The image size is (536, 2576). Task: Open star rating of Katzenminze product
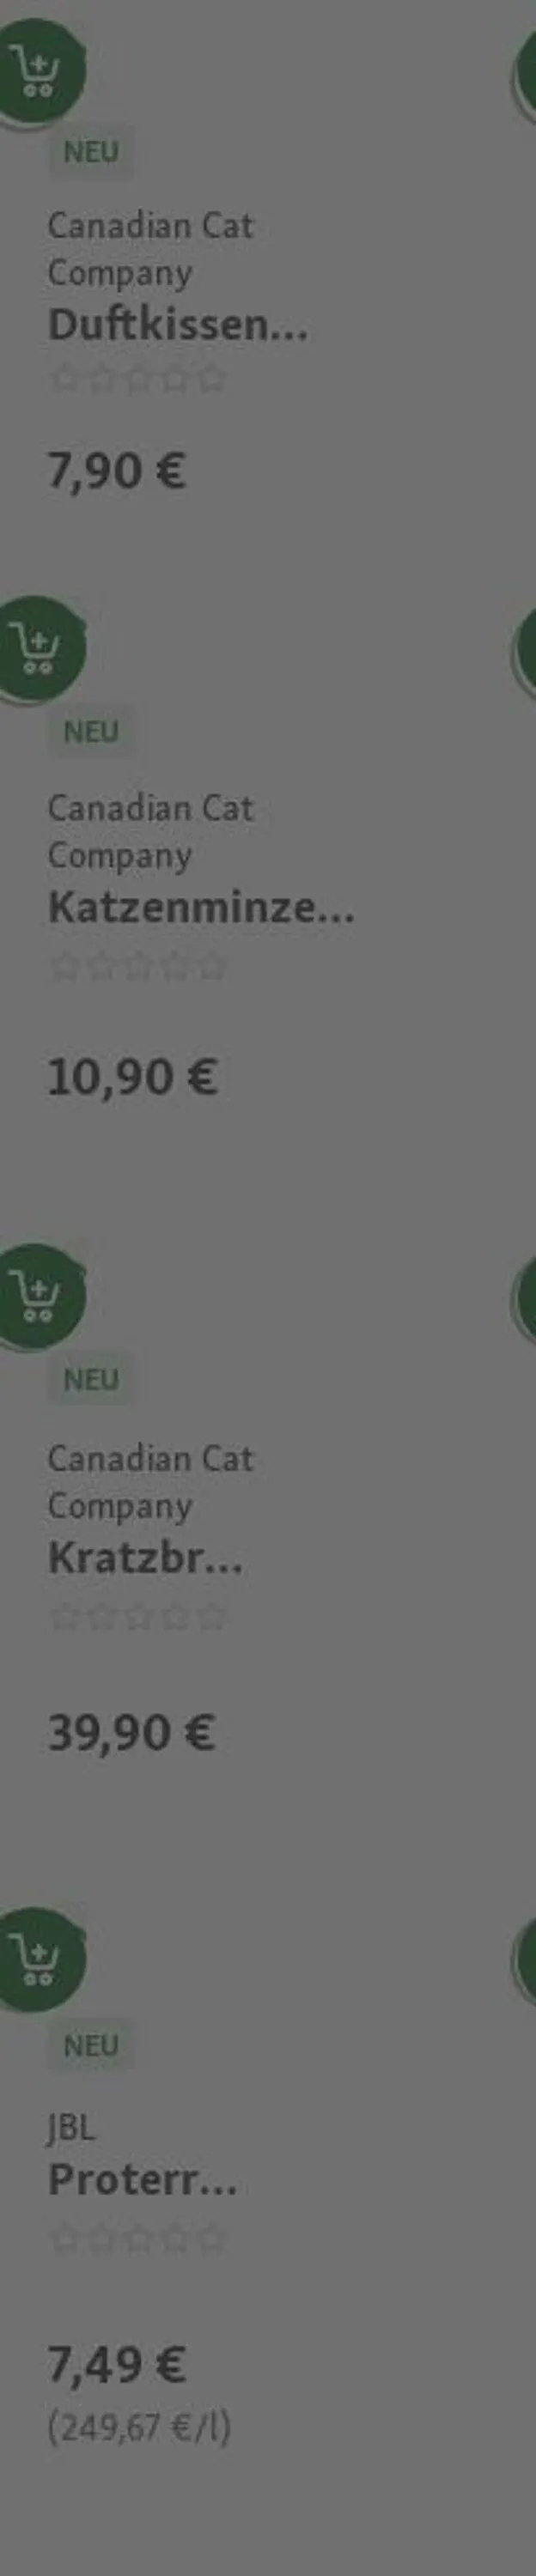[x=138, y=966]
